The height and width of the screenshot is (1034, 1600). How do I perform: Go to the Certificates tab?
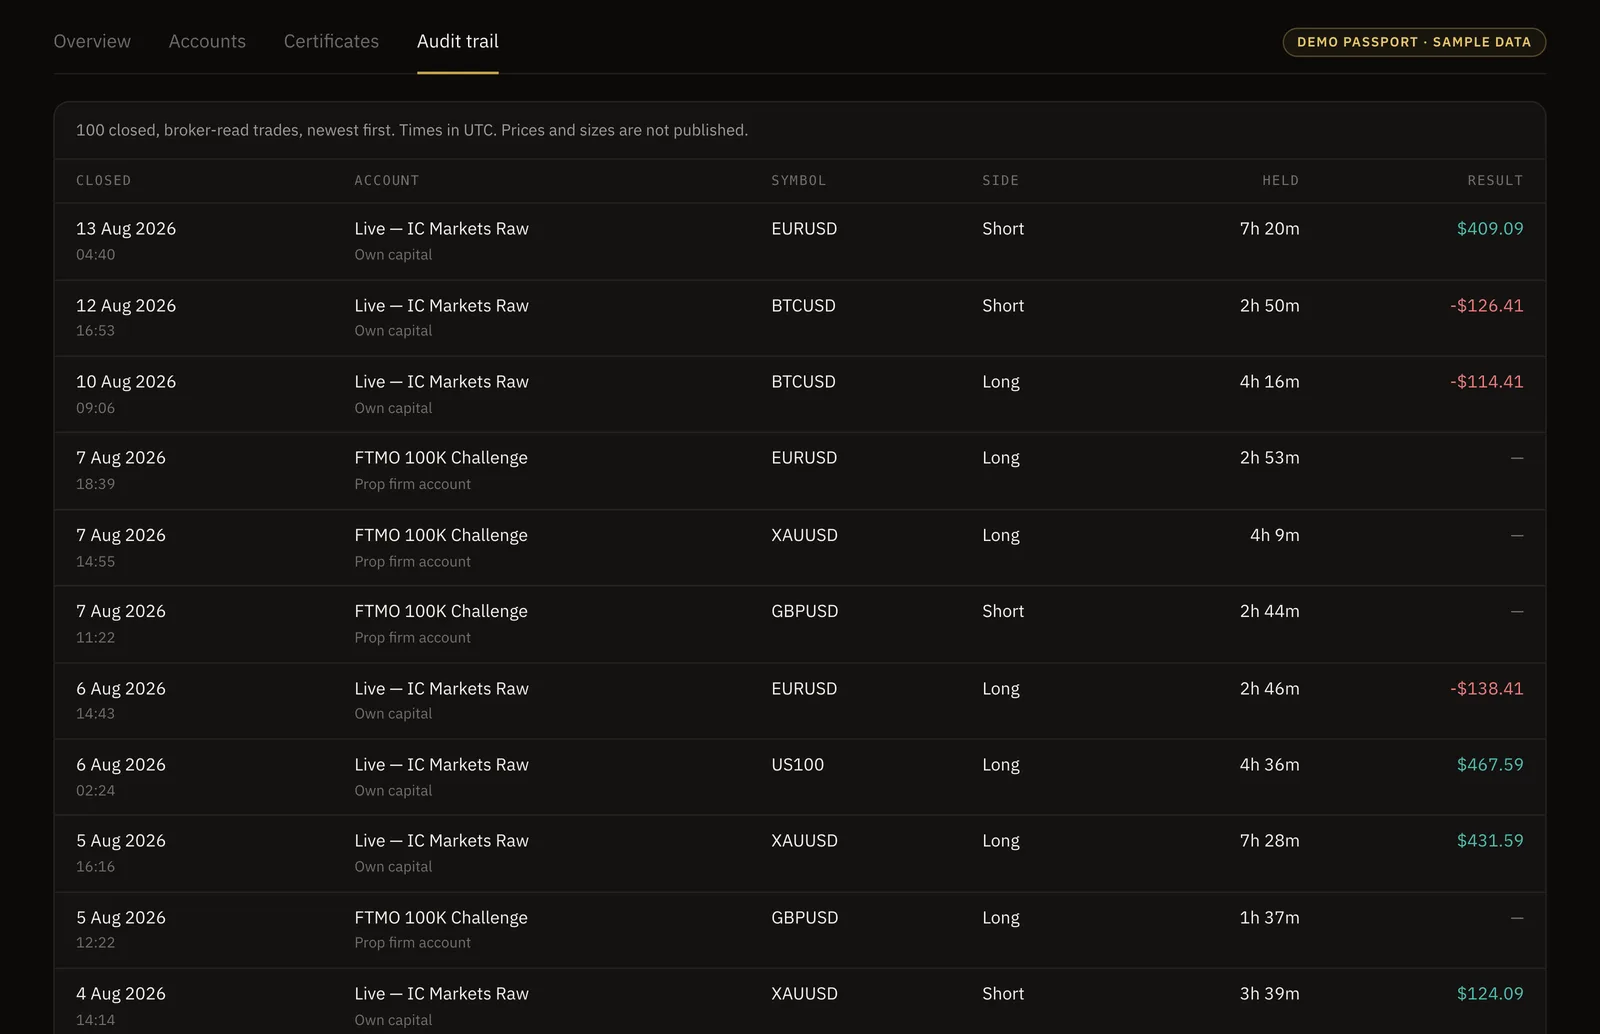[x=331, y=41]
